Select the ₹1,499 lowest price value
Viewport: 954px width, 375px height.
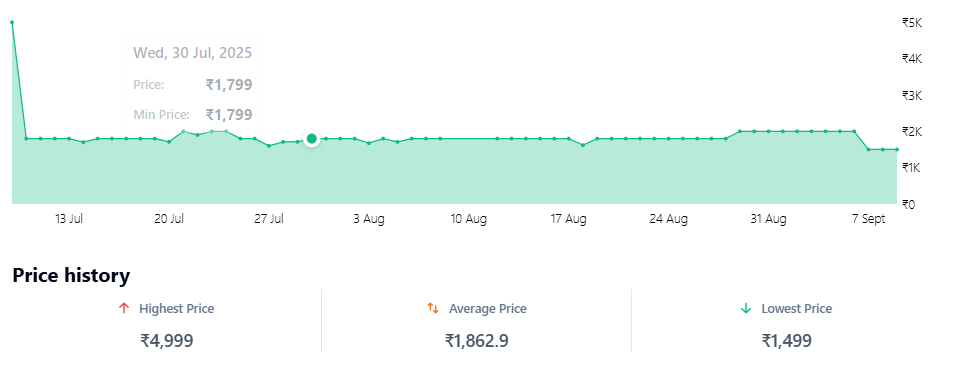pyautogui.click(x=786, y=340)
